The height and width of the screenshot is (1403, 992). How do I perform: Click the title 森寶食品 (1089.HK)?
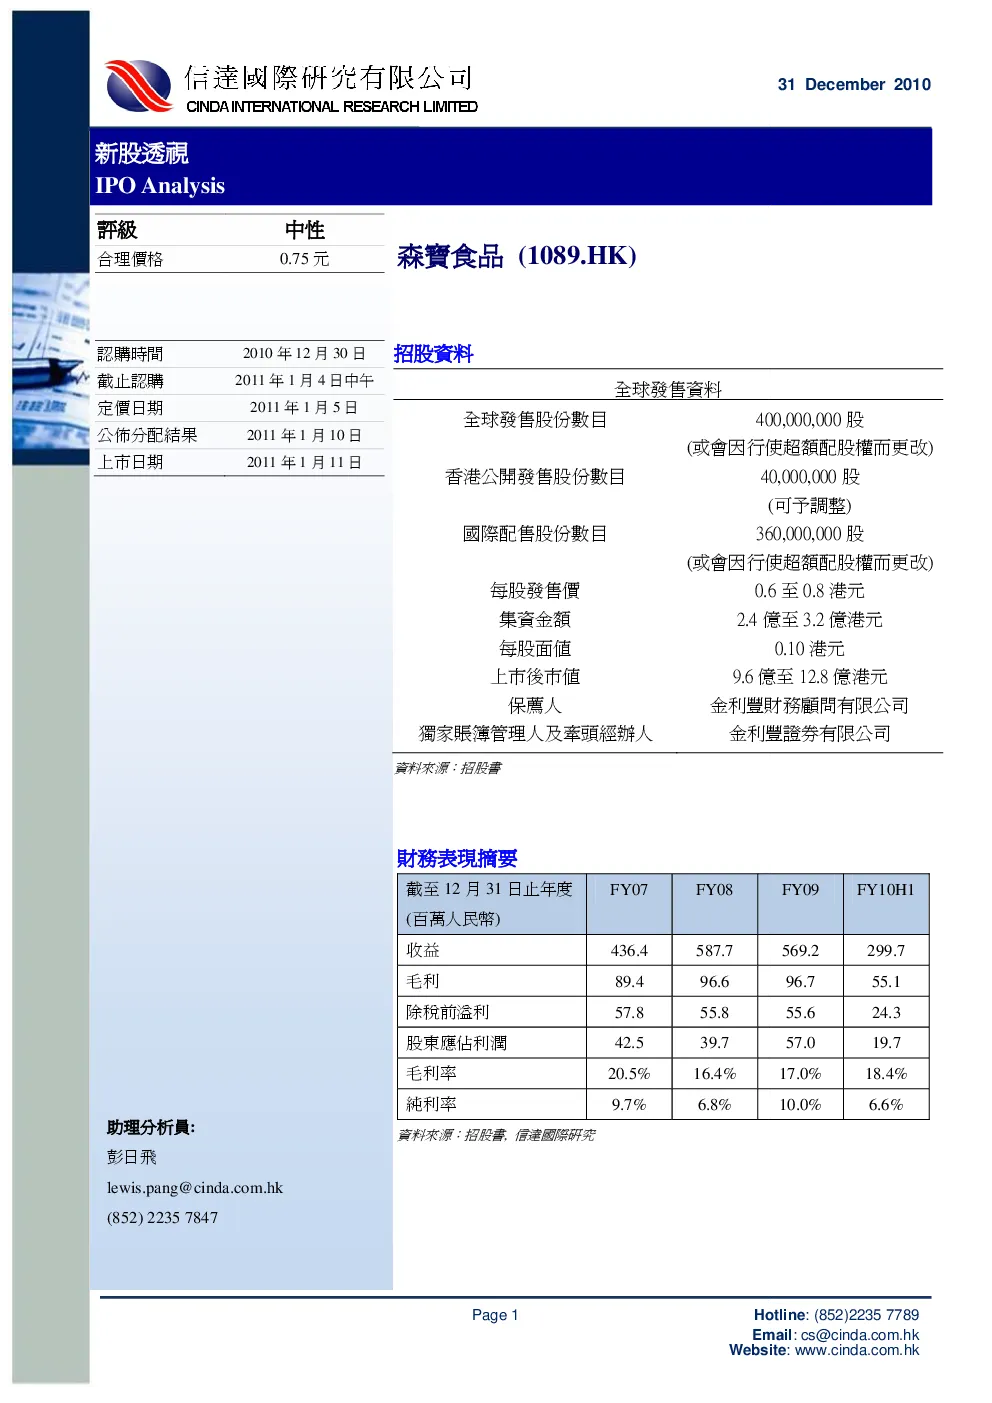coord(517,256)
